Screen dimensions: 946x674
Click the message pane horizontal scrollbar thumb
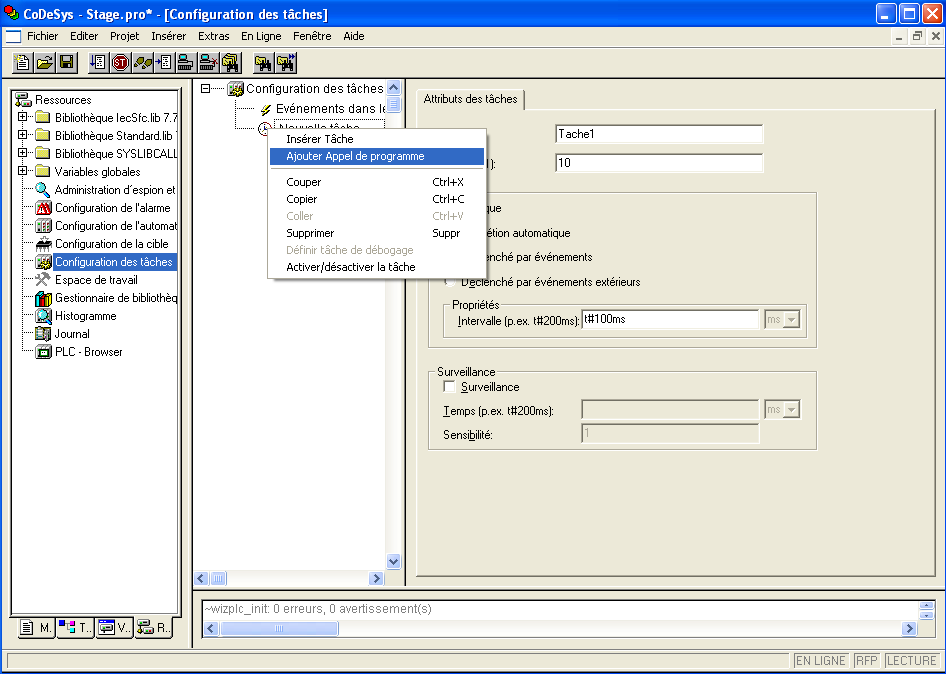(279, 629)
